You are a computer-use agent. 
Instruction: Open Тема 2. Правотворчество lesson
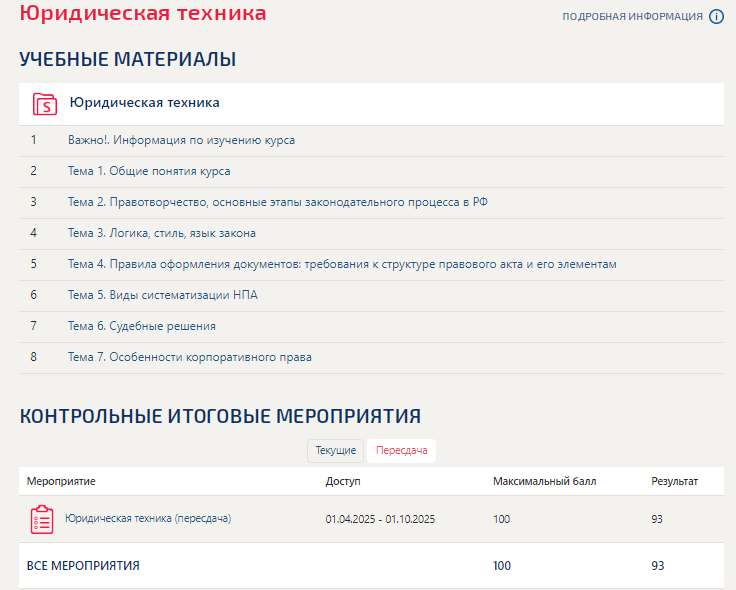coord(277,202)
